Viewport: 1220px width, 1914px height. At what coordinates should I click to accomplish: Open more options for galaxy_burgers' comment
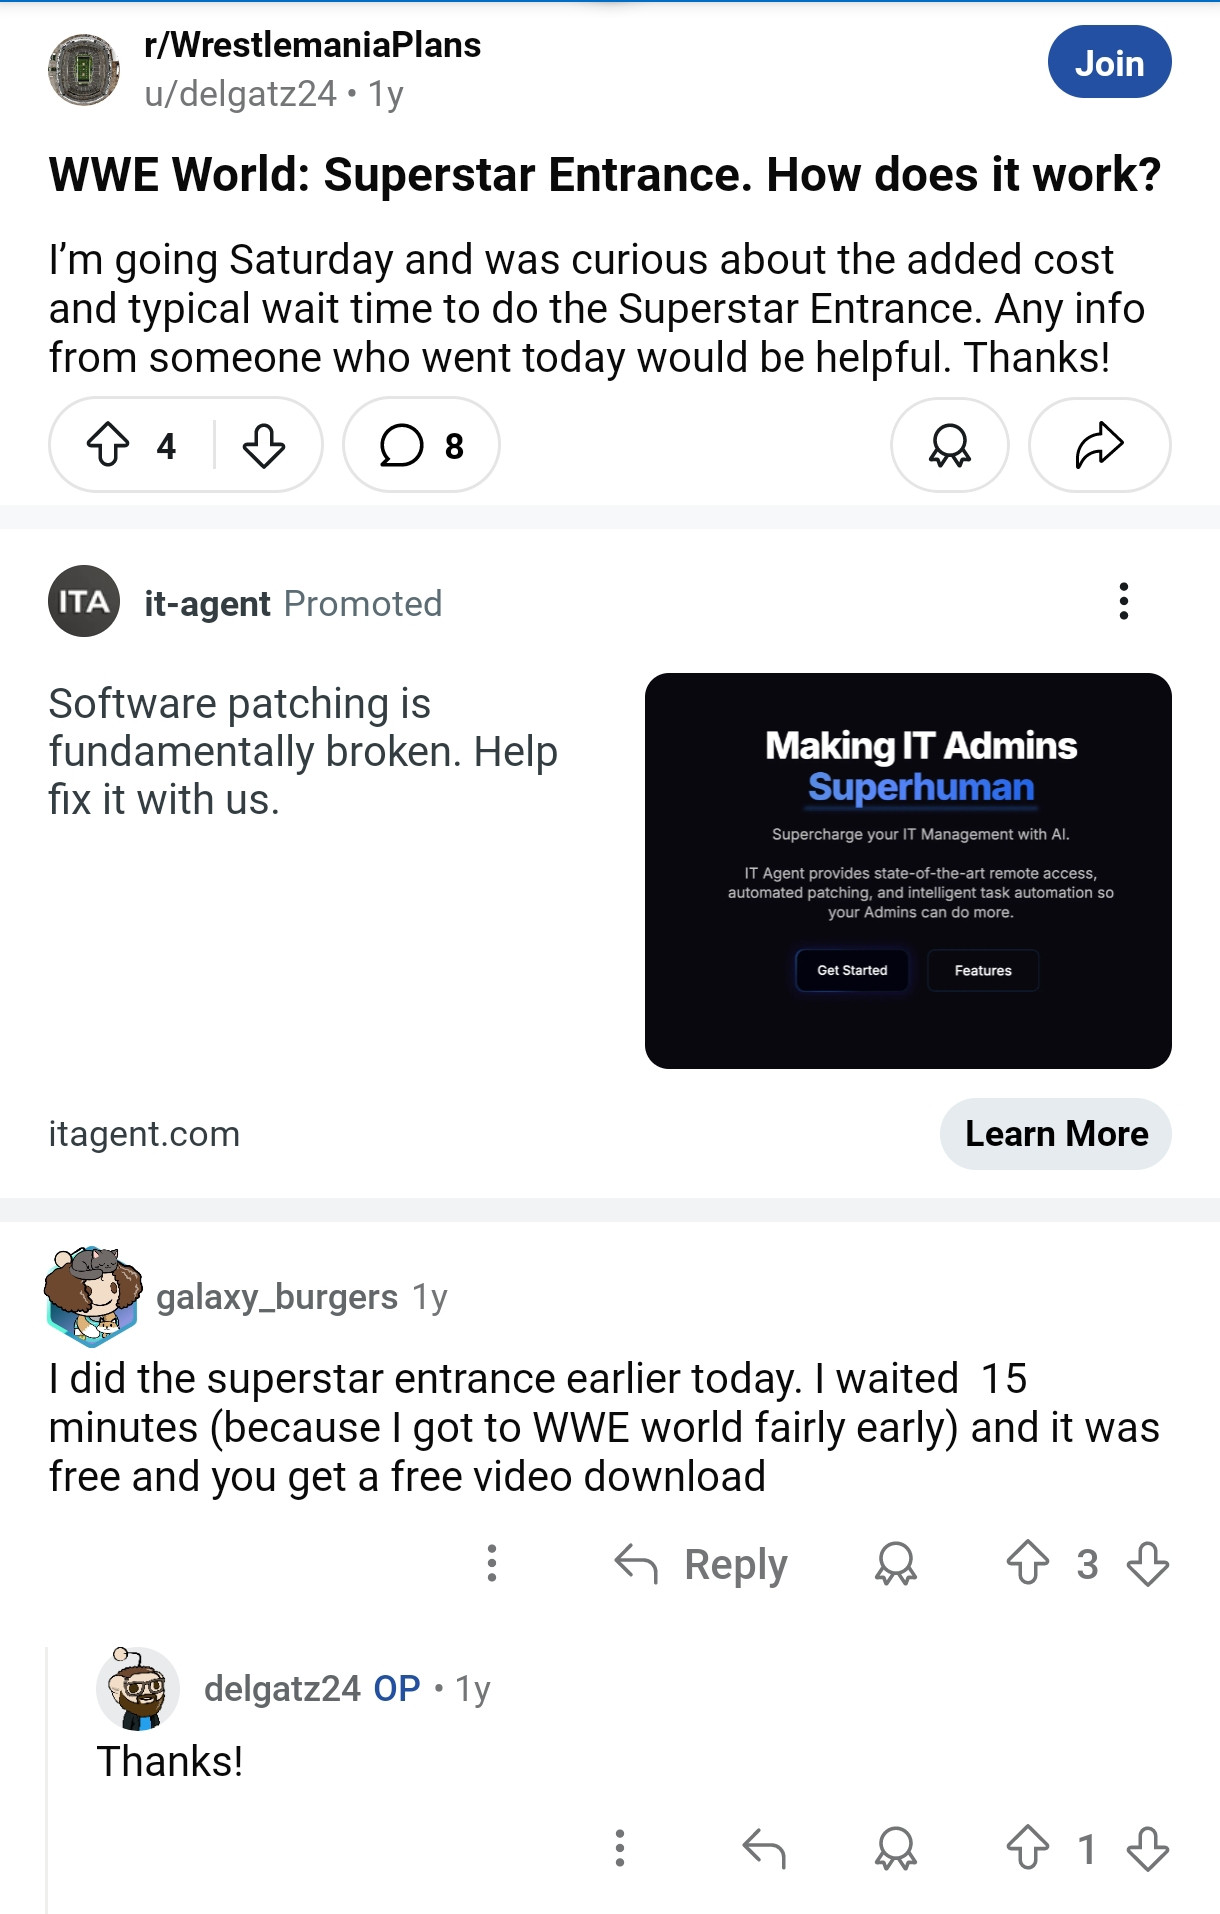492,1564
